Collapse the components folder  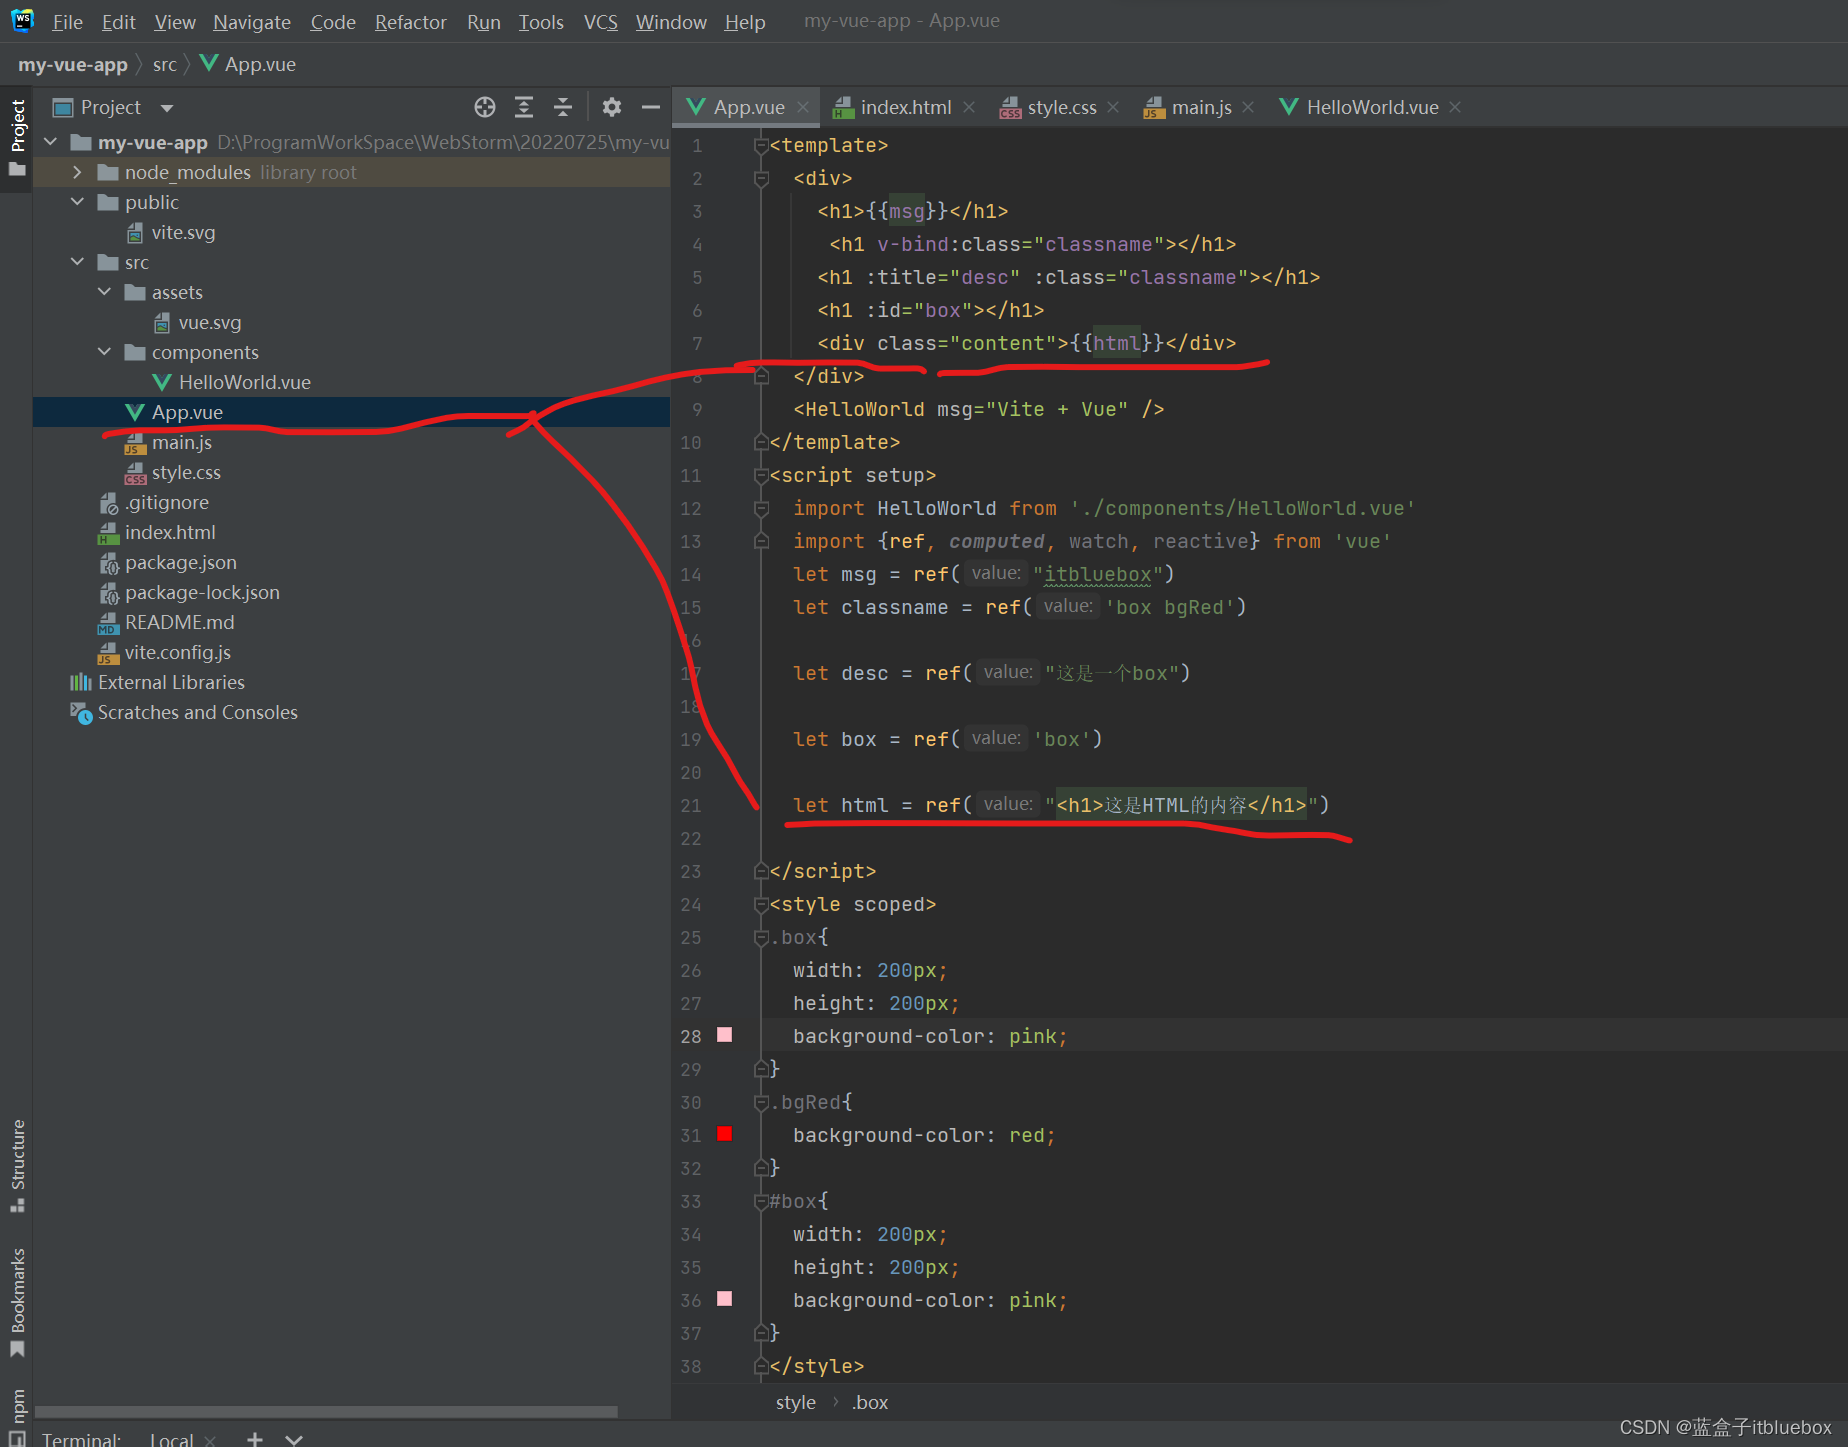[105, 352]
